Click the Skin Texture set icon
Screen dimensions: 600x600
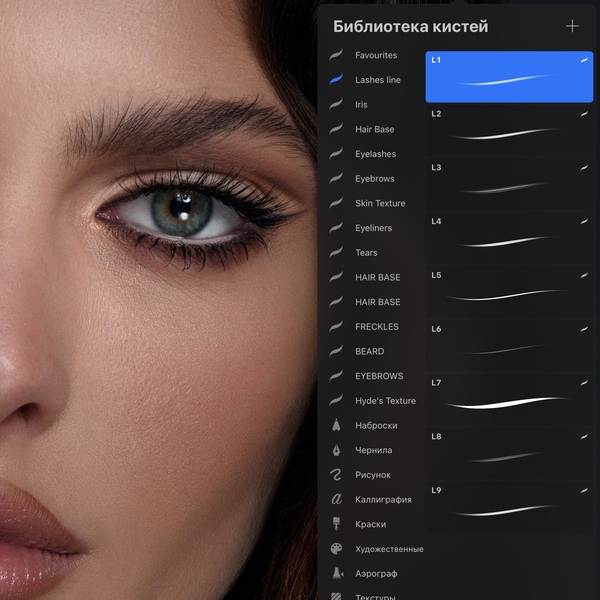[336, 203]
